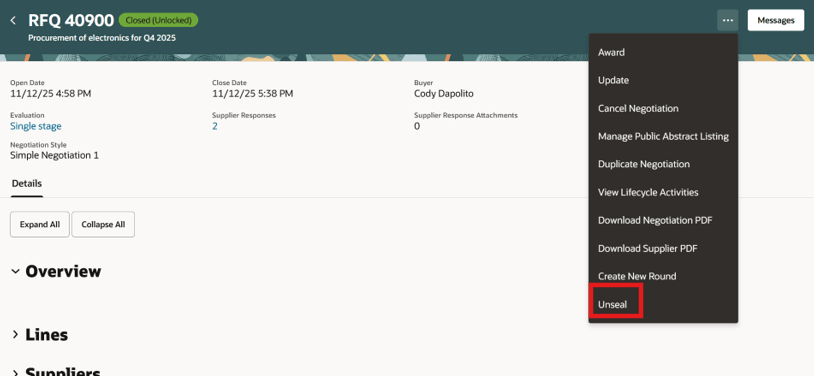Open the supplier responses count link 2
814x379 pixels.
pyautogui.click(x=215, y=126)
